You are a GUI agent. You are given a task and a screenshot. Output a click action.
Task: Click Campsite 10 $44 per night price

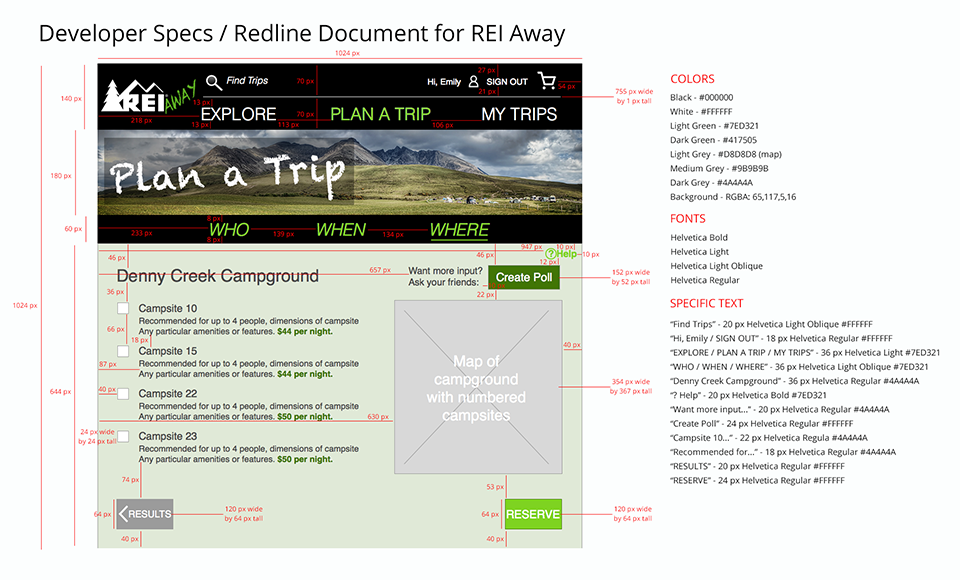pos(305,331)
